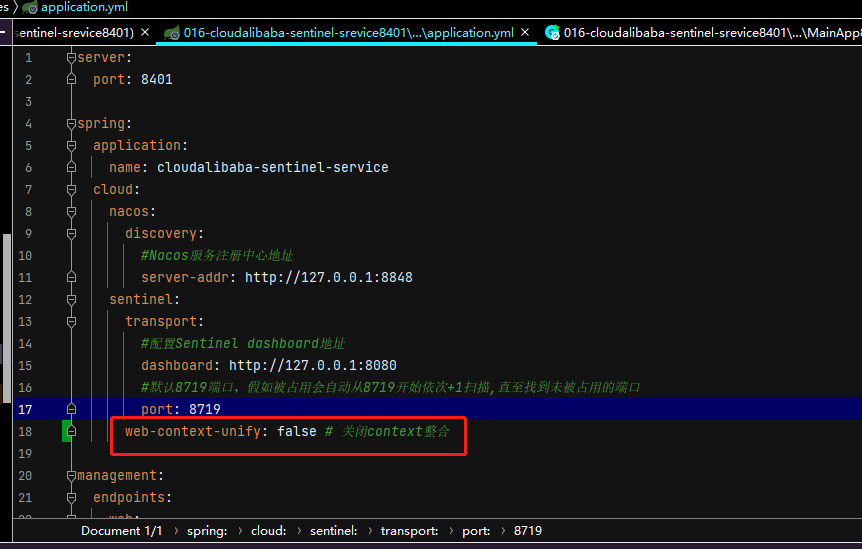Click the 'discovery:' key on line 9
Screen dimensions: 862x549
click(164, 234)
